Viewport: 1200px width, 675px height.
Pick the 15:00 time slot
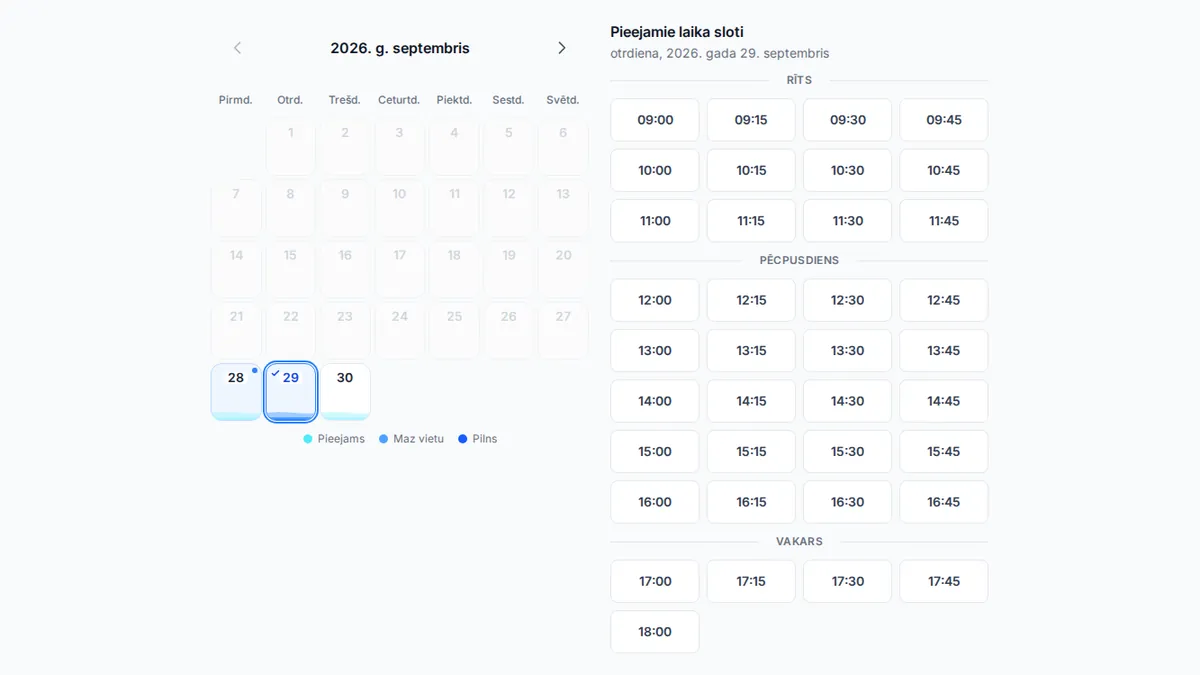(x=655, y=452)
